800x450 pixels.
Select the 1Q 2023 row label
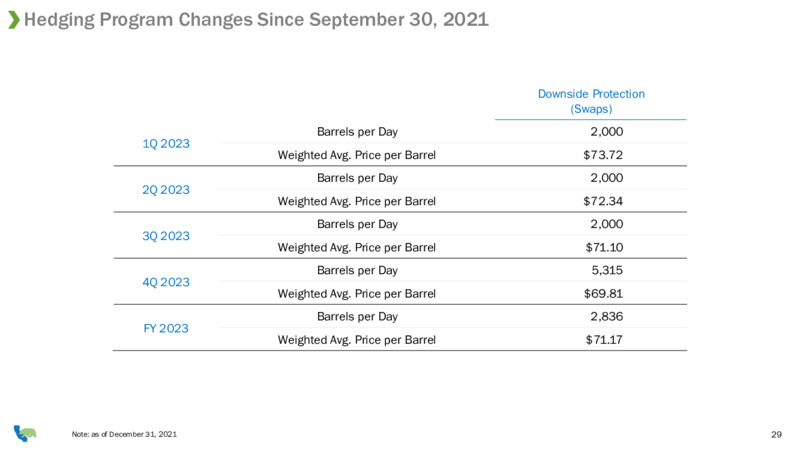166,144
